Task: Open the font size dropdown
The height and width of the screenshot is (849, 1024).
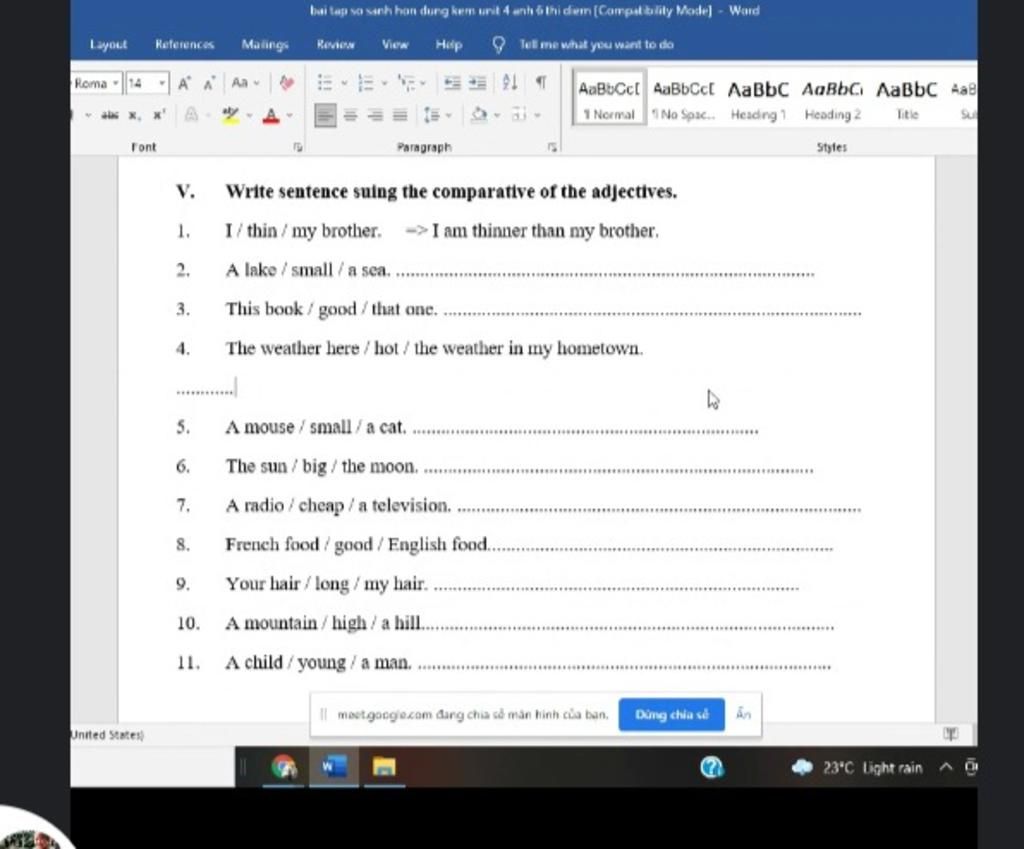Action: pyautogui.click(x=162, y=84)
